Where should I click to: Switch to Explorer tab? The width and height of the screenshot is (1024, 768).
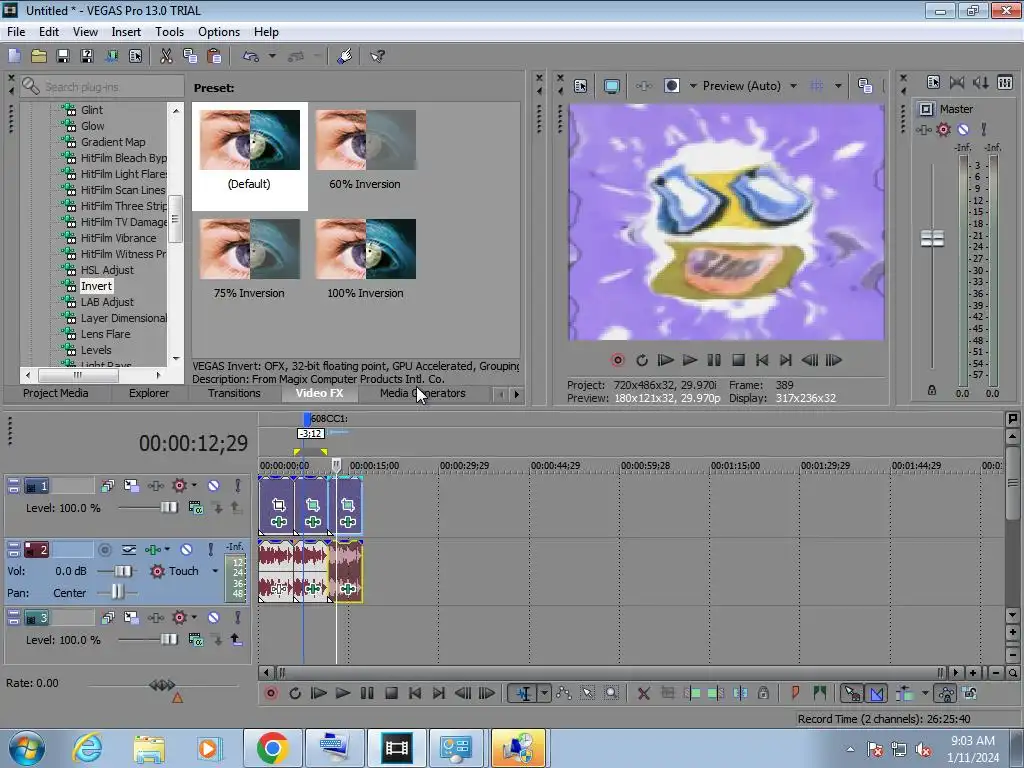coord(149,393)
